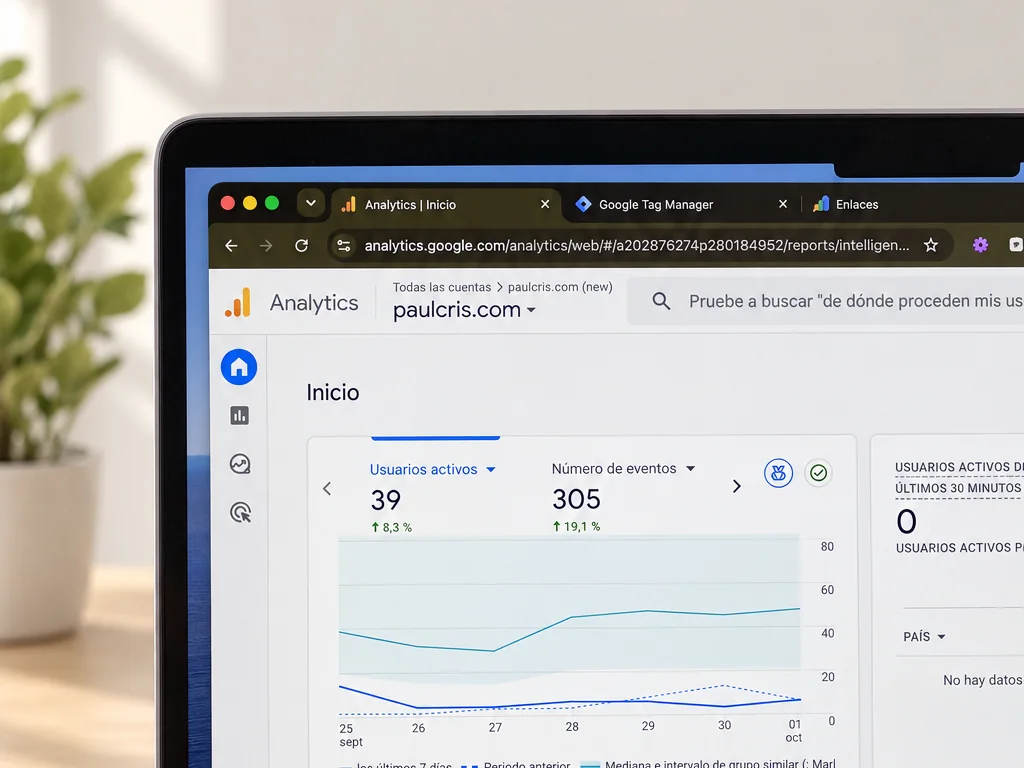
Task: Open site info icon in address bar
Action: click(344, 246)
